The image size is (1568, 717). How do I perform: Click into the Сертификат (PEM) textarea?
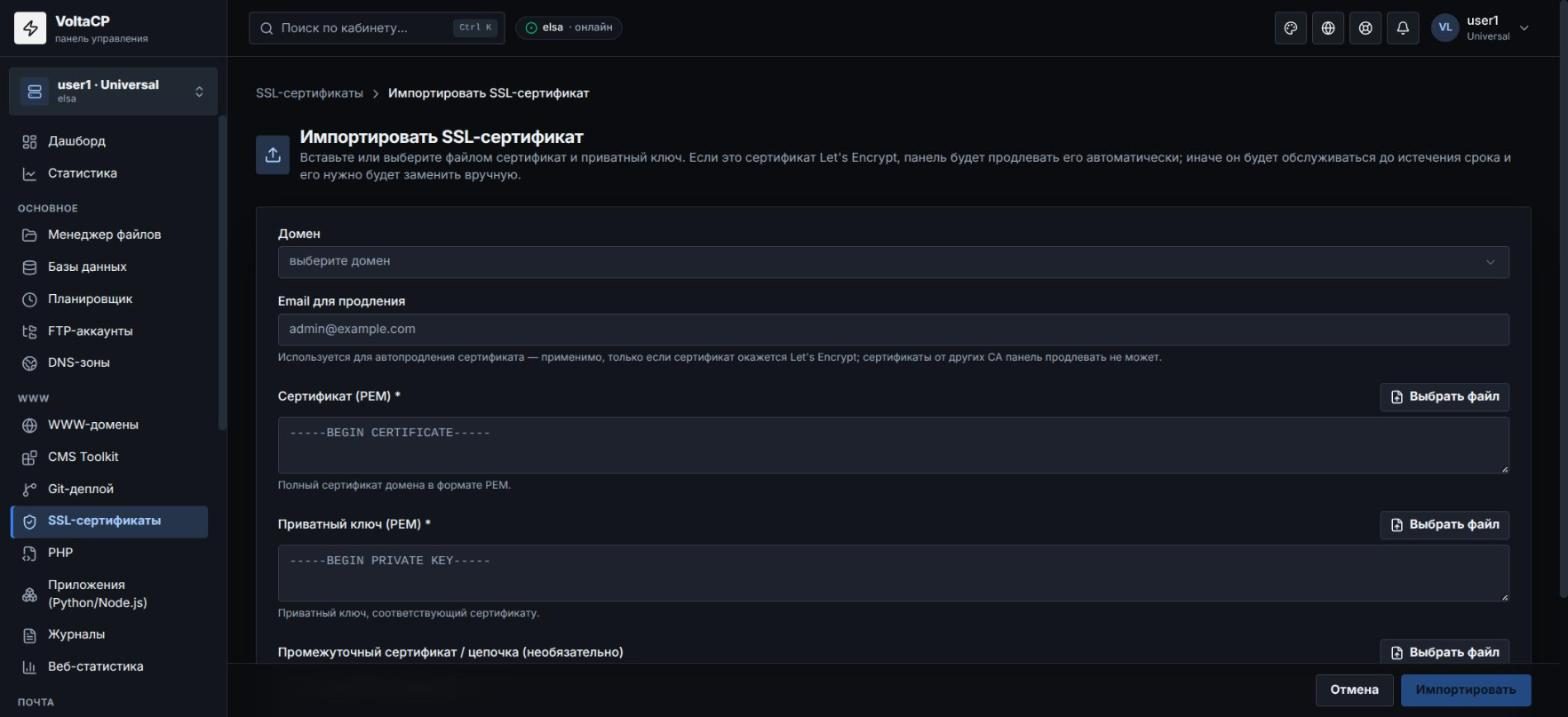click(893, 445)
